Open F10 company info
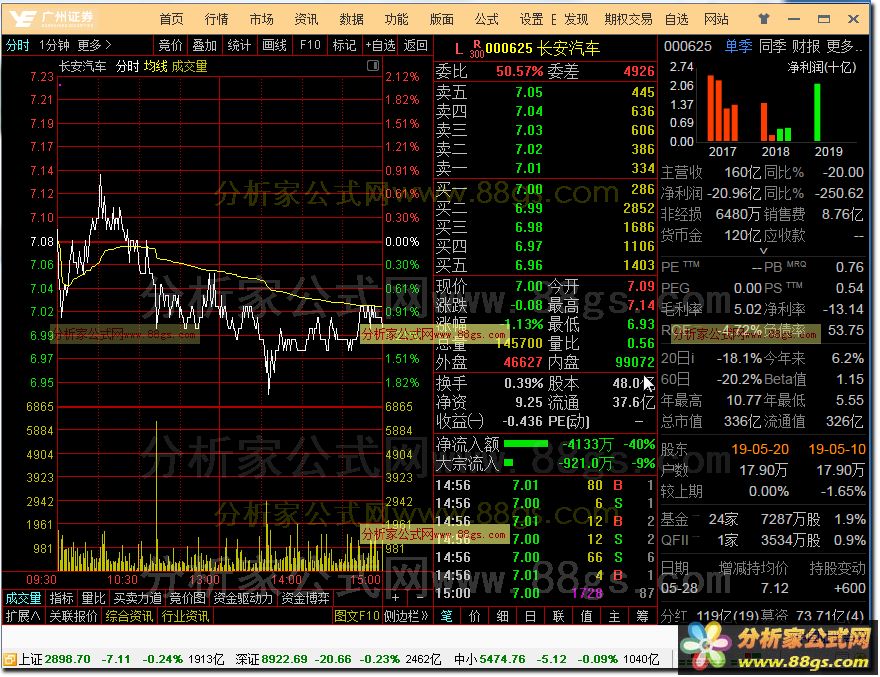Image resolution: width=880 pixels, height=677 pixels. coord(310,45)
